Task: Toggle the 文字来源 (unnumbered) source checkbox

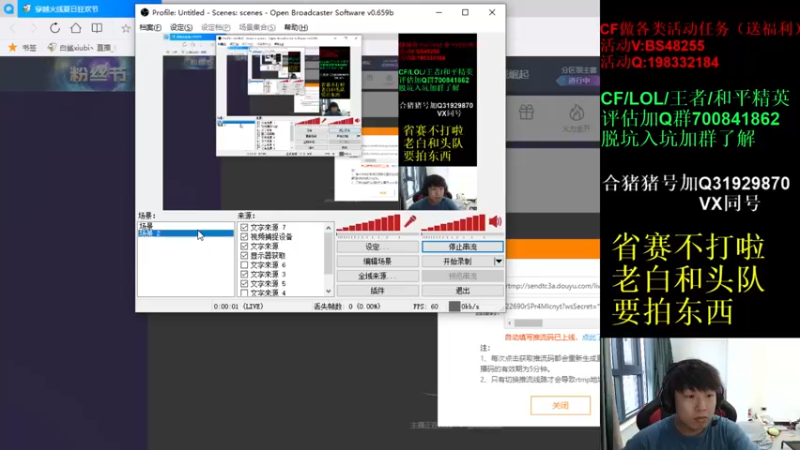Action: 244,246
